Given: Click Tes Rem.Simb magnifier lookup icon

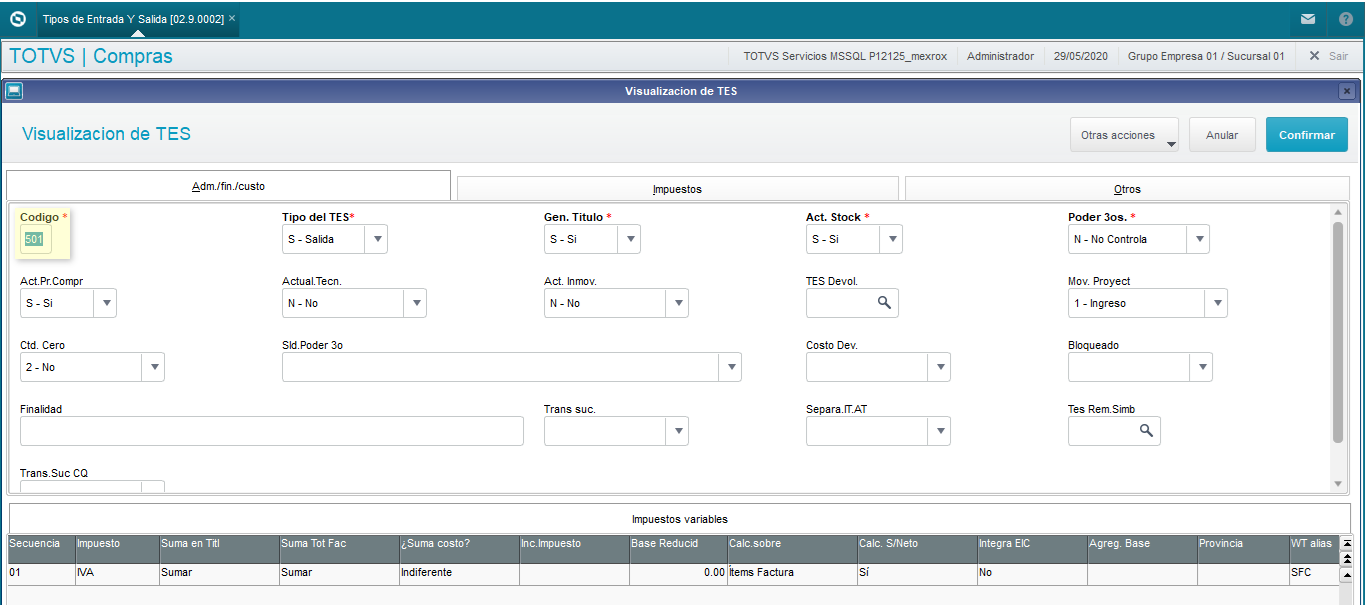Looking at the screenshot, I should point(1146,431).
